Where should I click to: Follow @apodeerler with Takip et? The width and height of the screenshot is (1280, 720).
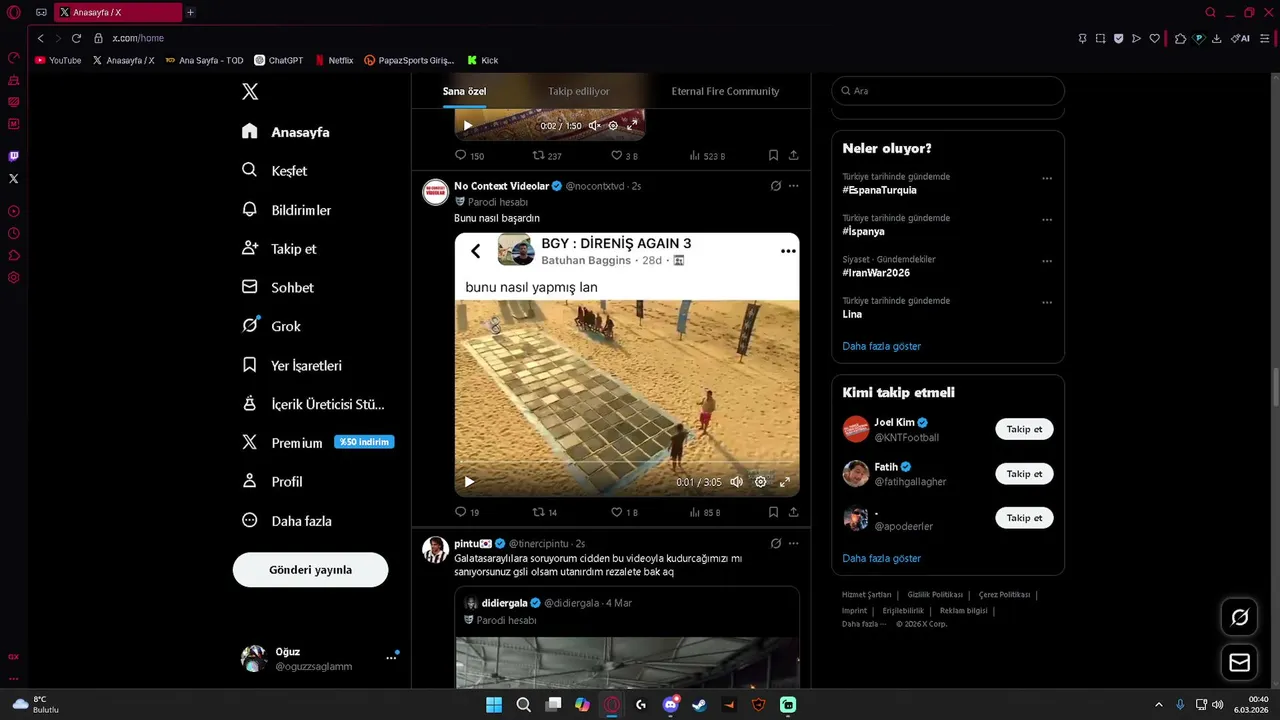[1024, 518]
